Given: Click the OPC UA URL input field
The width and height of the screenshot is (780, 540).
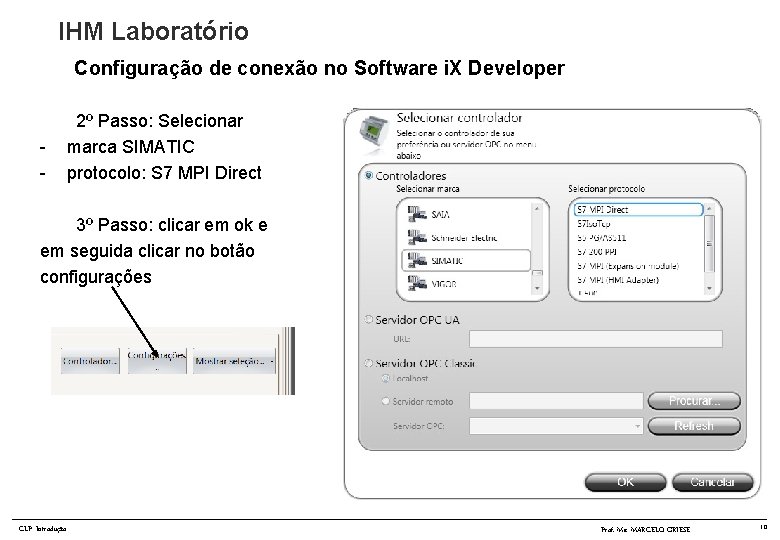Looking at the screenshot, I should click(595, 339).
